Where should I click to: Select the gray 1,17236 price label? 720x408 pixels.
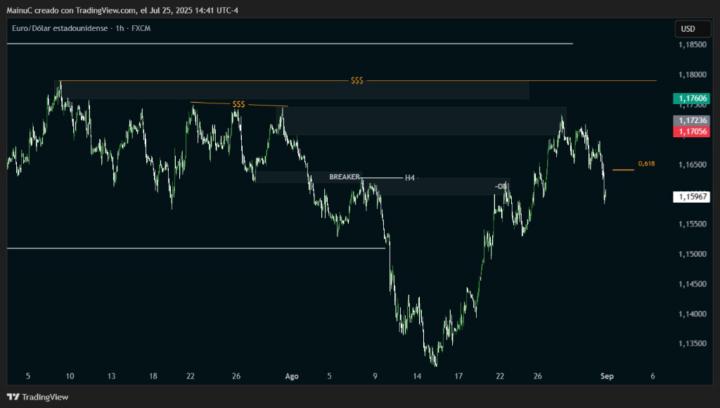coord(692,121)
